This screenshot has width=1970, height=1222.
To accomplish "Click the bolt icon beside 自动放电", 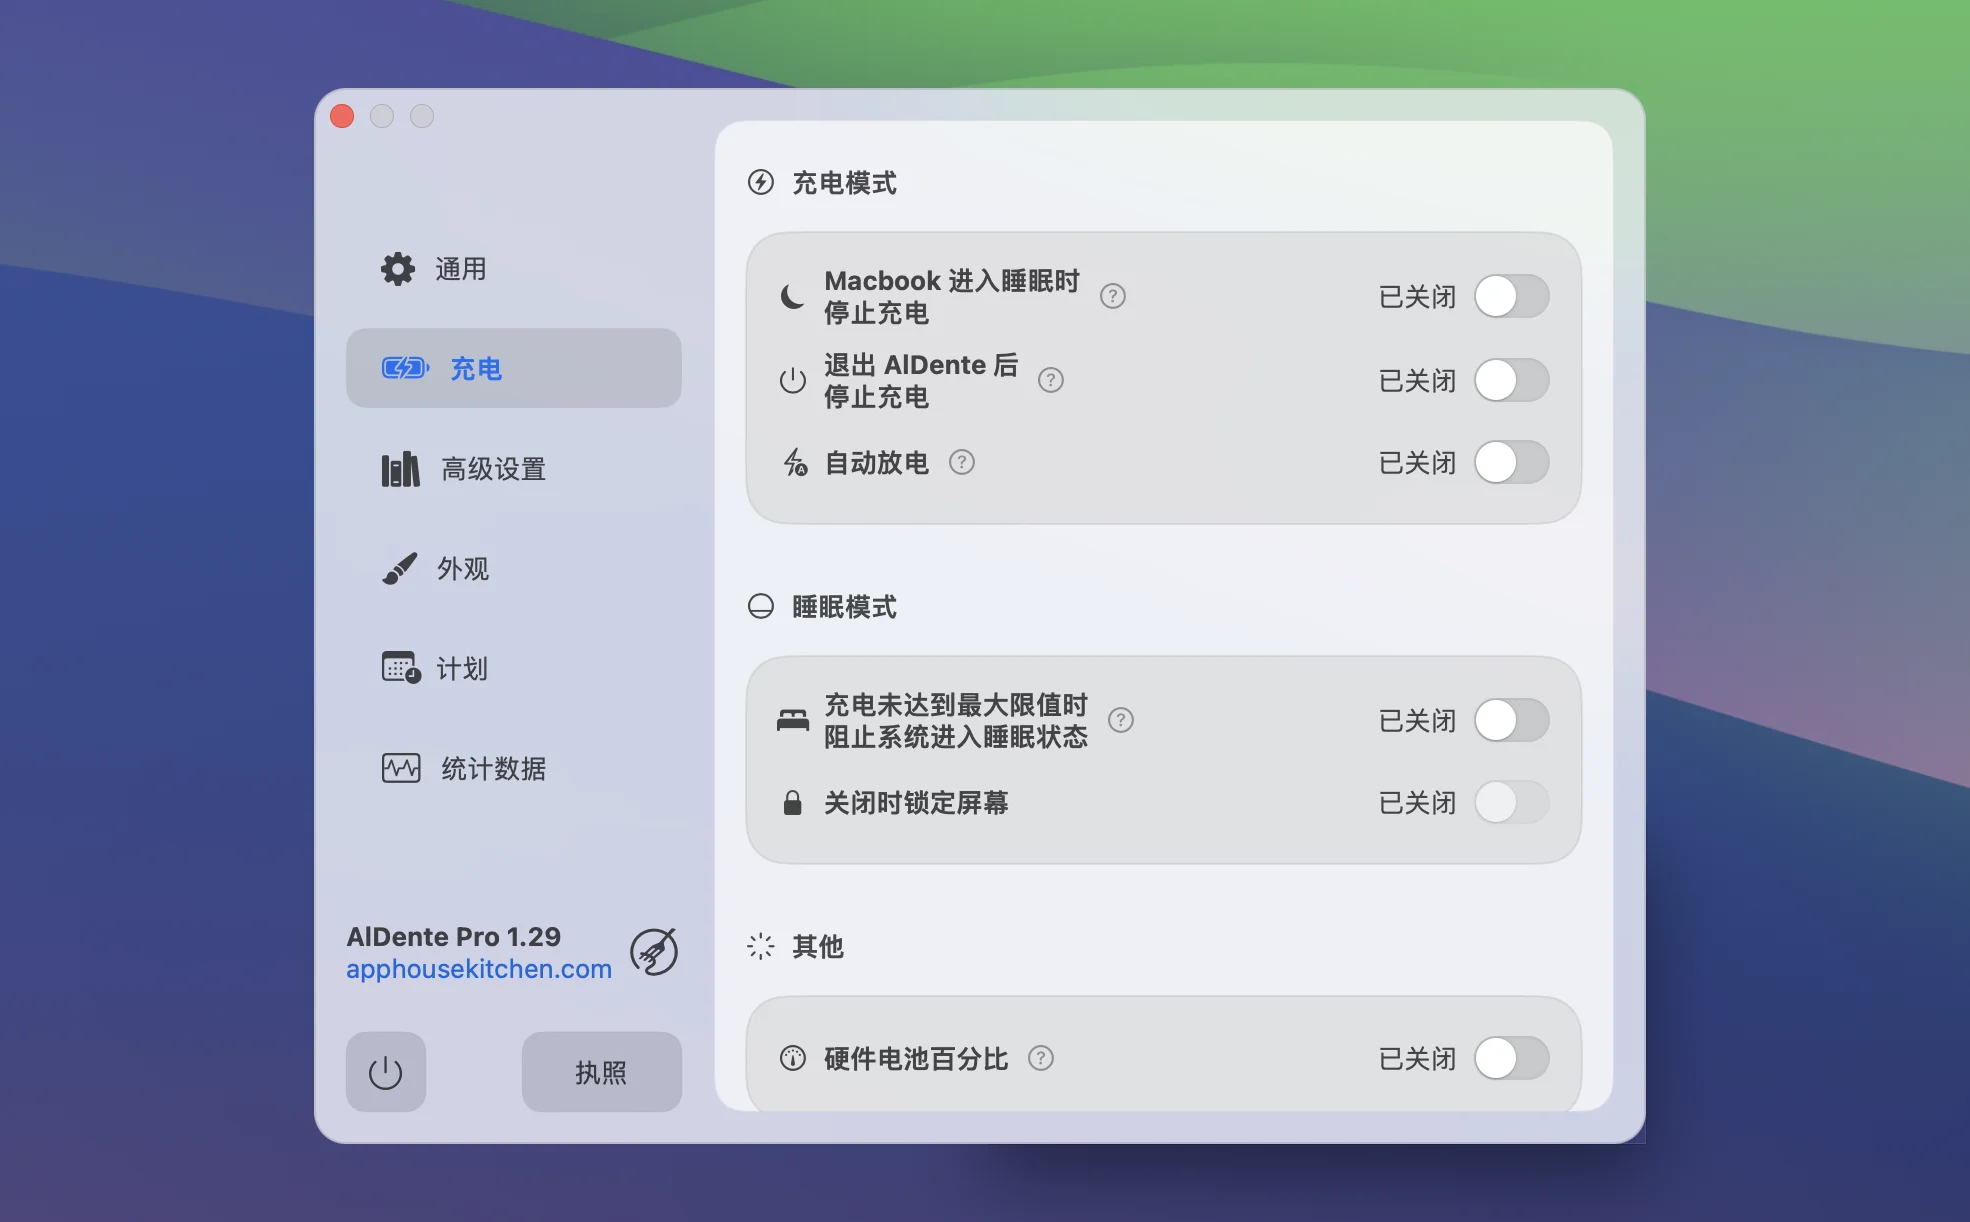I will pos(795,462).
